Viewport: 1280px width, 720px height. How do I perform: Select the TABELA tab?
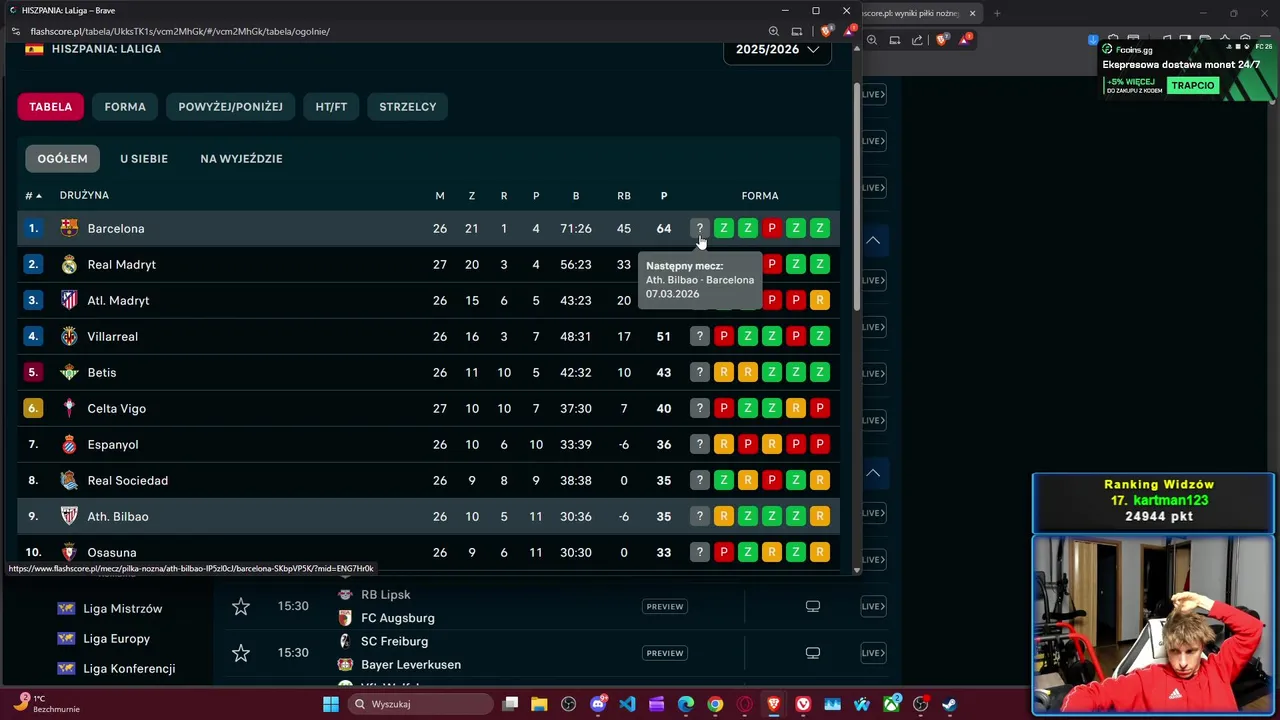coord(50,106)
